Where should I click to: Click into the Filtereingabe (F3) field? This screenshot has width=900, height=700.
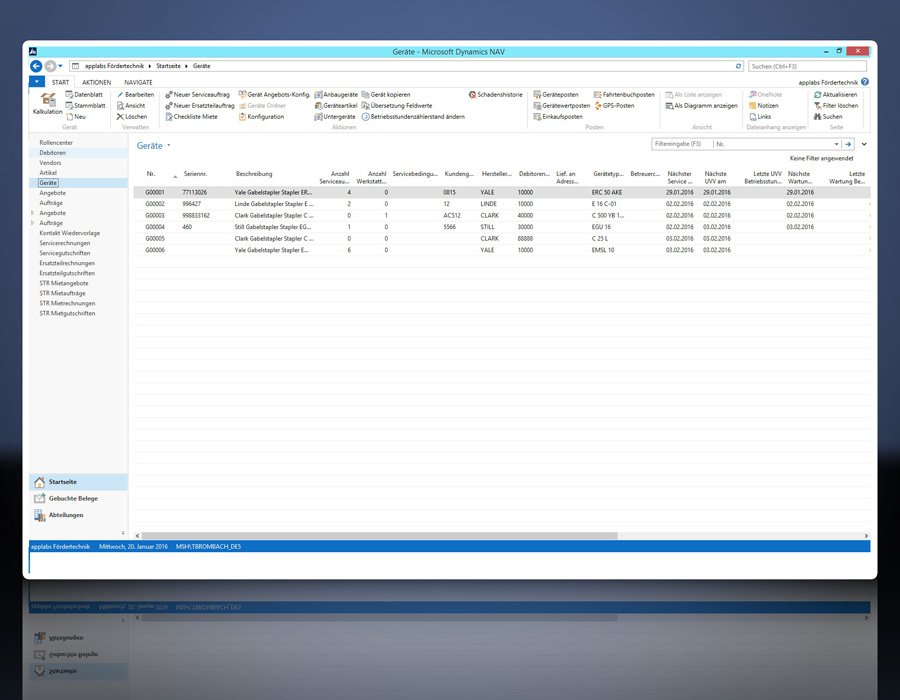coord(681,144)
